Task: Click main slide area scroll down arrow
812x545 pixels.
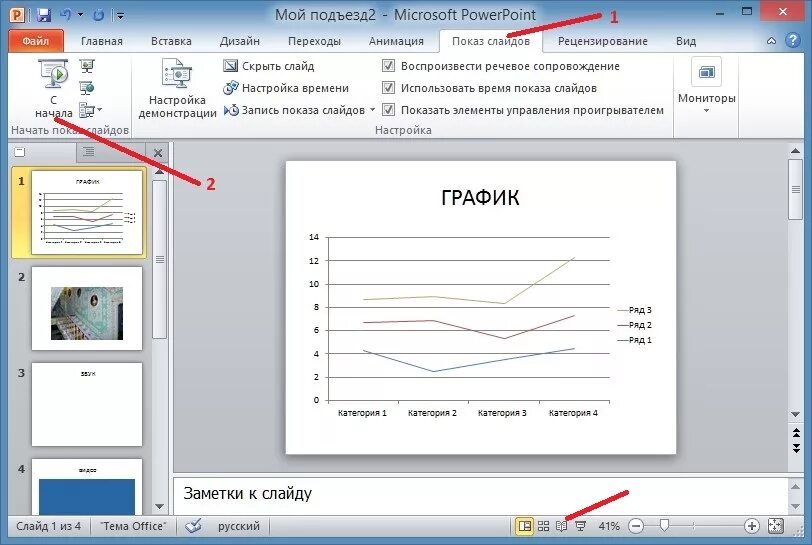Action: (x=796, y=414)
